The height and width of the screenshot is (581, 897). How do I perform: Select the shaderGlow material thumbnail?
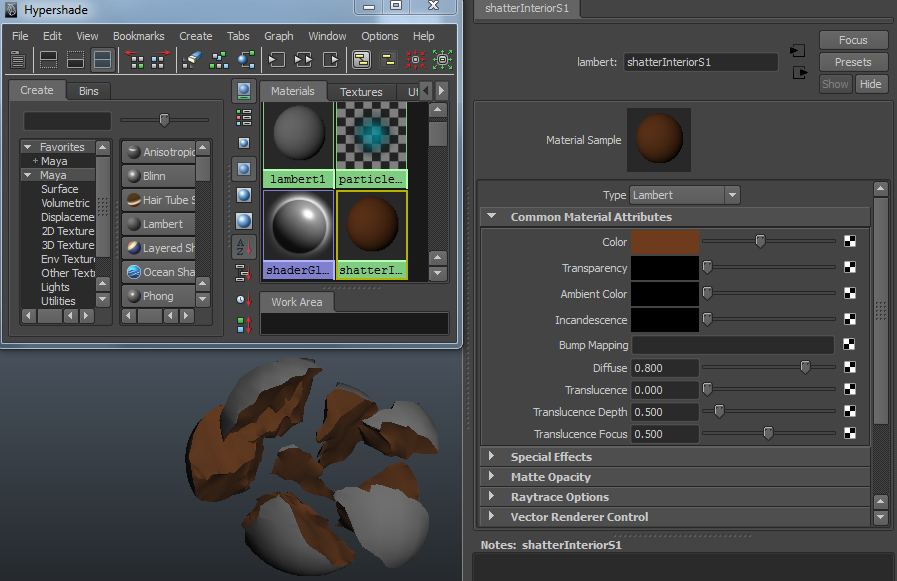pos(298,227)
